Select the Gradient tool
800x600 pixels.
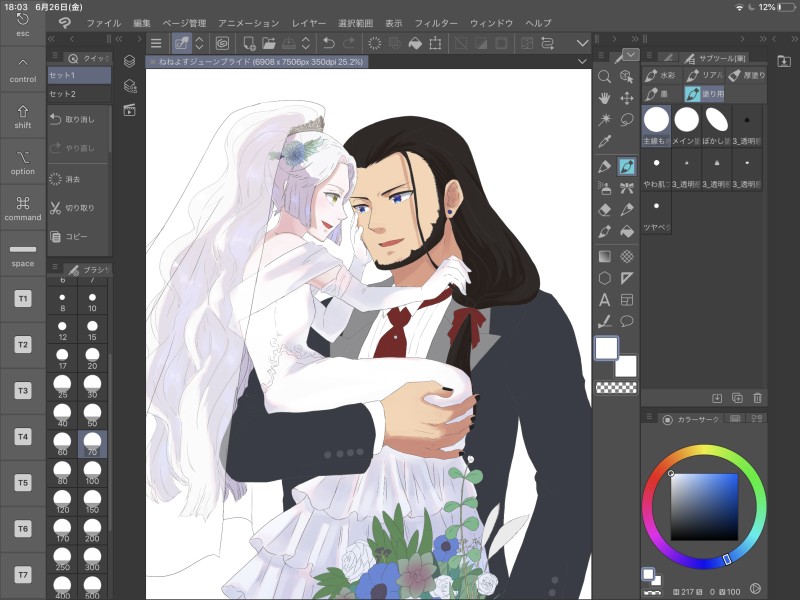click(x=605, y=256)
